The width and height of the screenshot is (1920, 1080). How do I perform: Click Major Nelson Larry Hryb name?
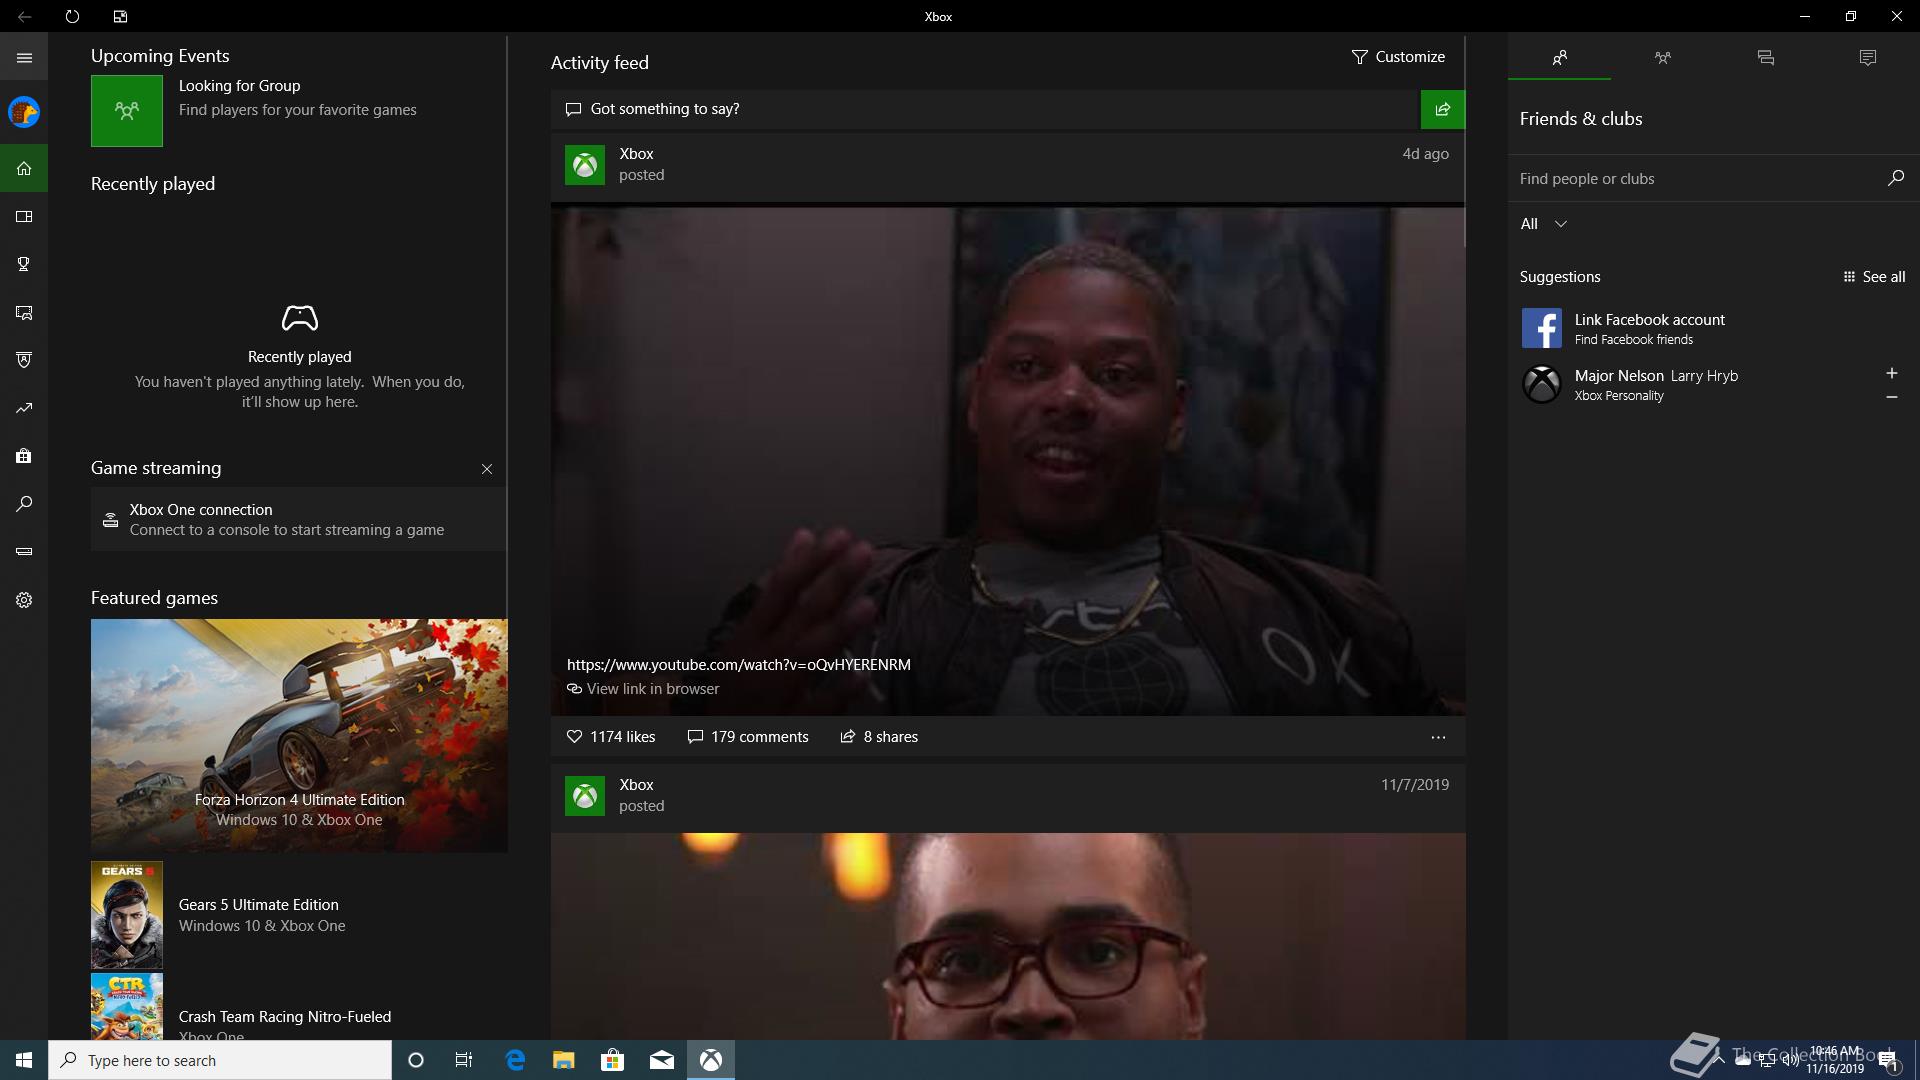[1656, 376]
